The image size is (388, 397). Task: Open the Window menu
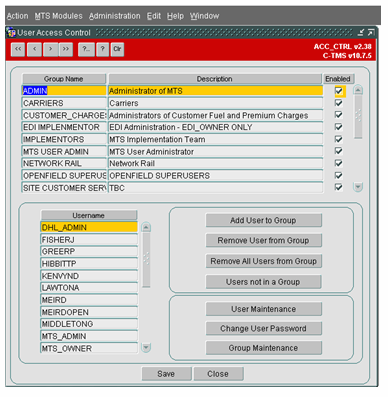[x=204, y=16]
